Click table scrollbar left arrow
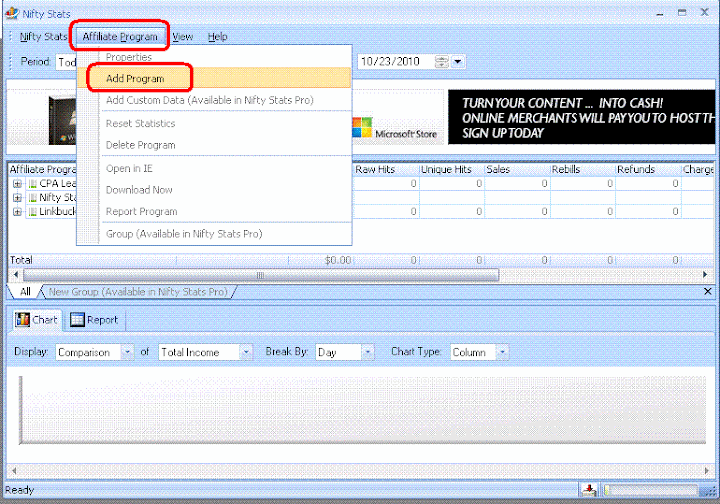The image size is (720, 504). pos(16,274)
